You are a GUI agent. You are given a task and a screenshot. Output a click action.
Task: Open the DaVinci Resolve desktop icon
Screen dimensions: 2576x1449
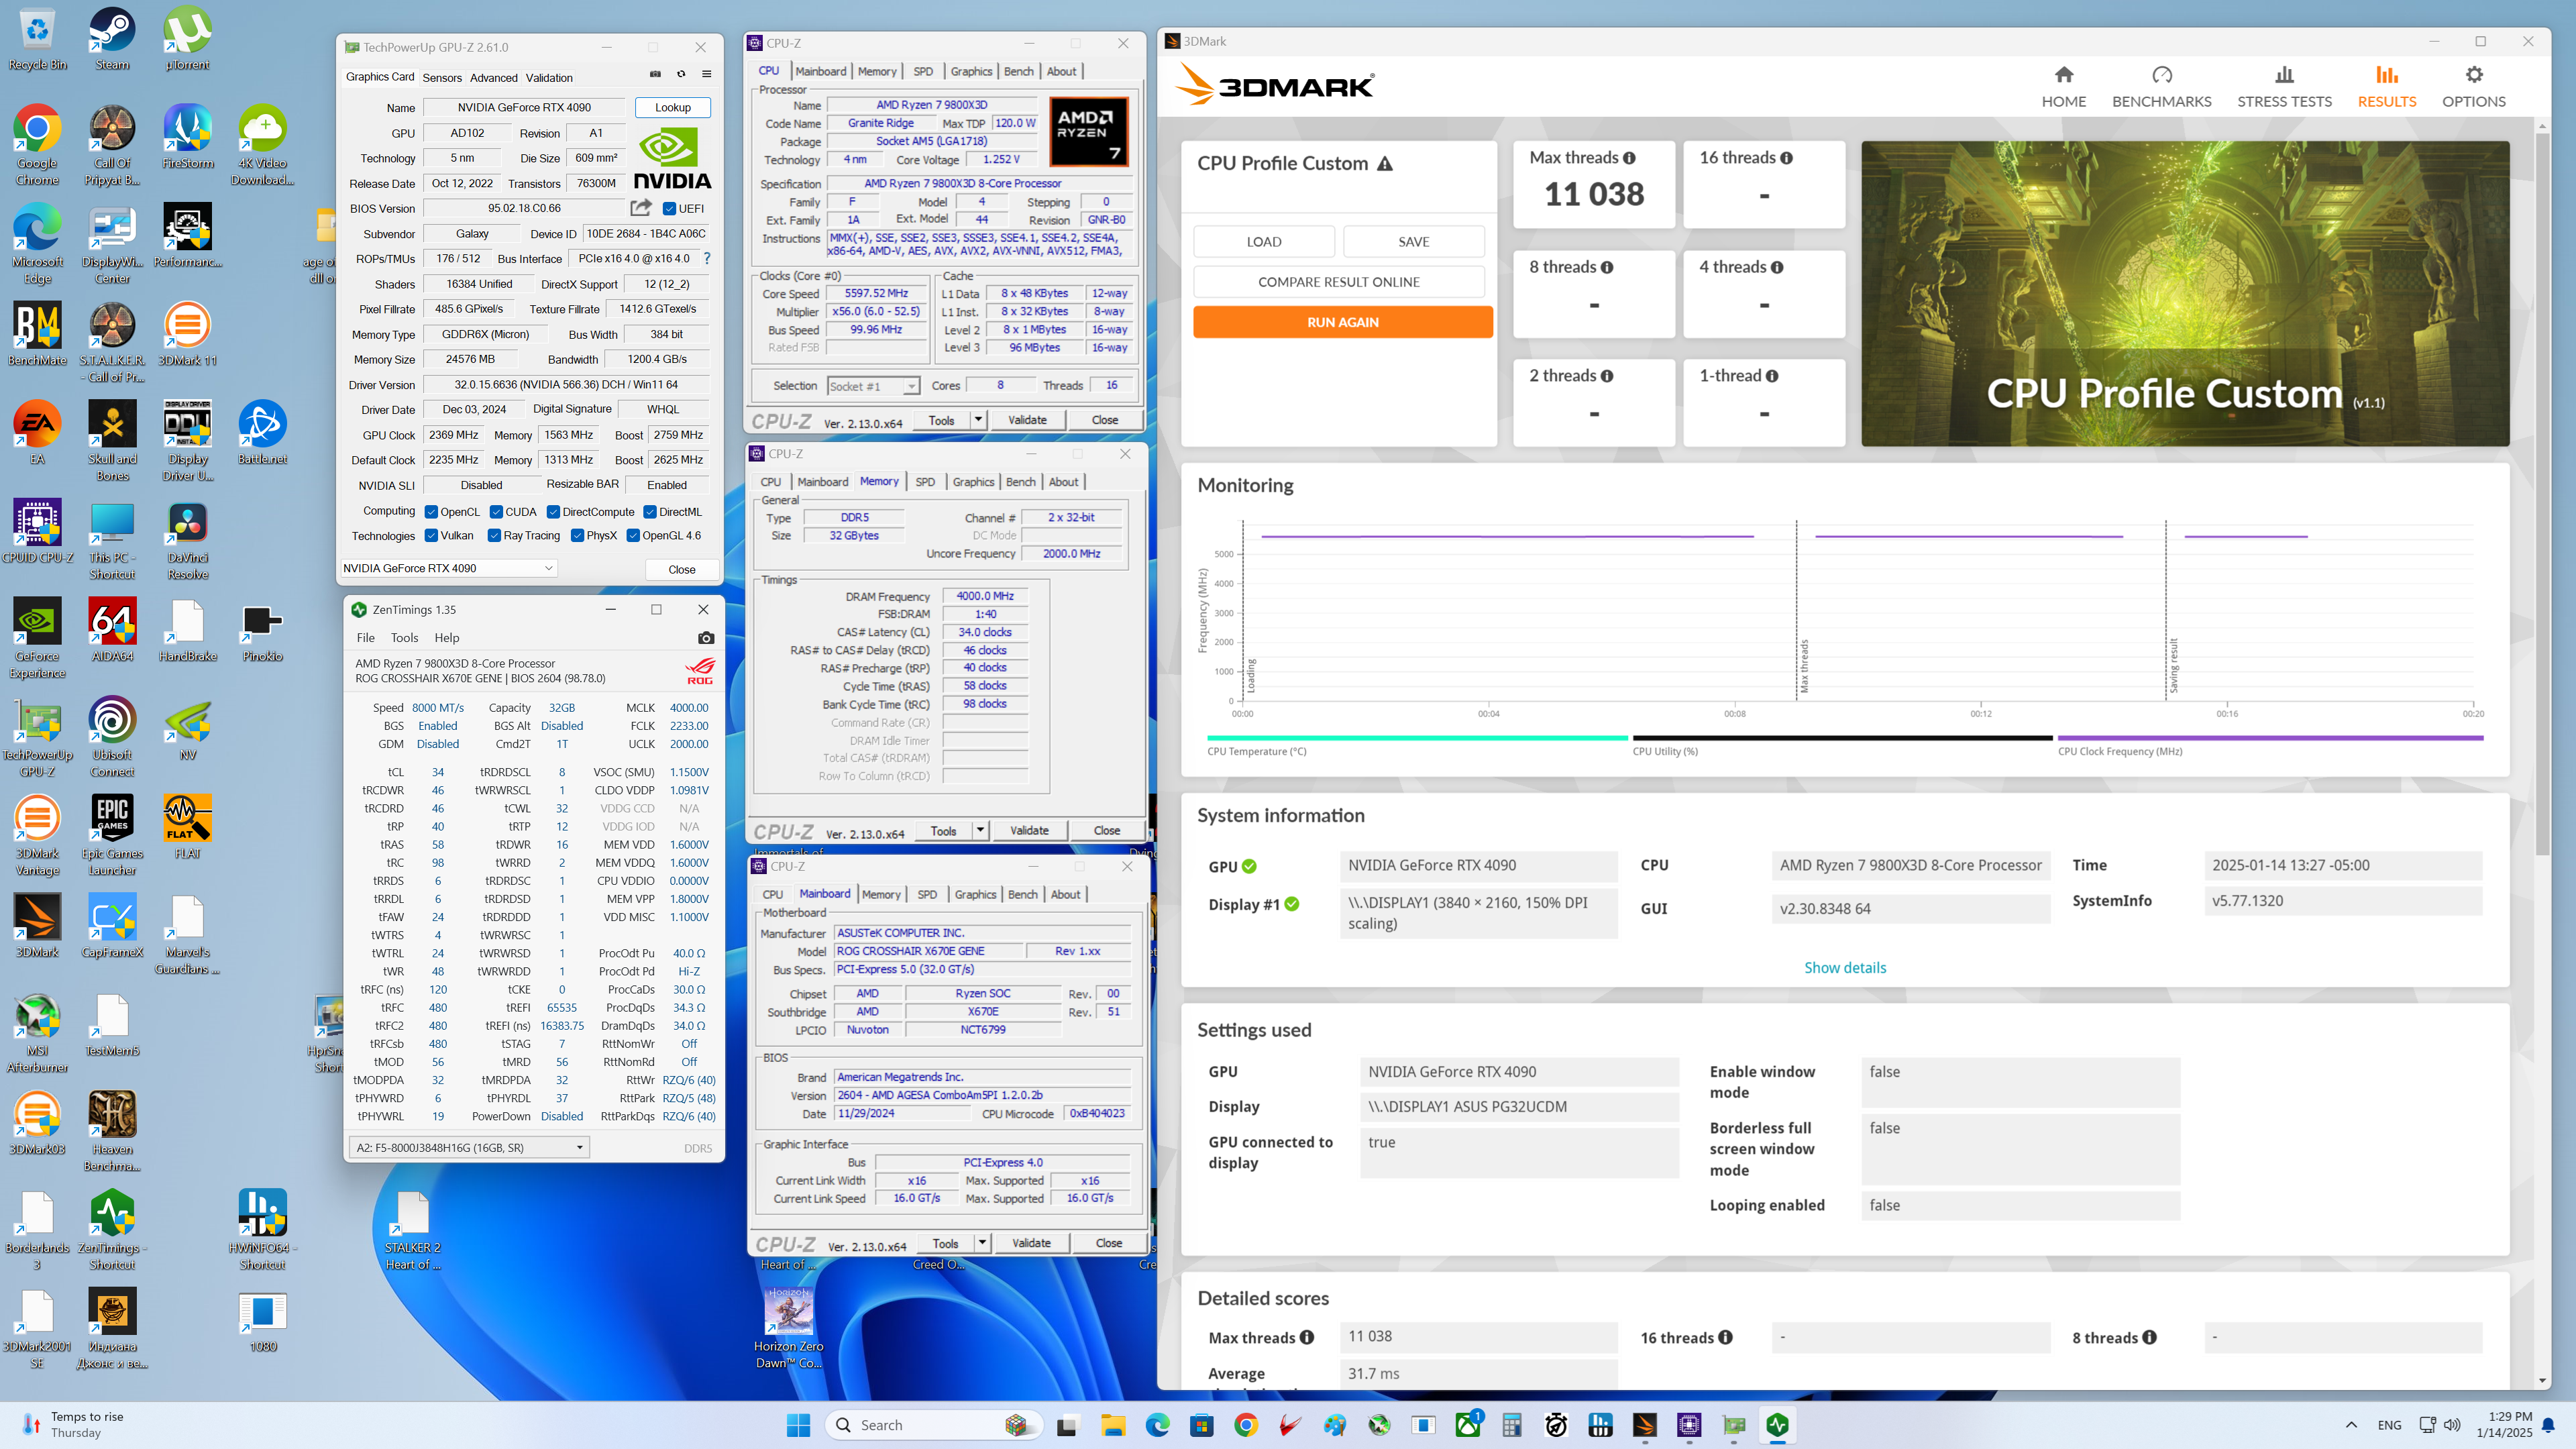[x=187, y=541]
